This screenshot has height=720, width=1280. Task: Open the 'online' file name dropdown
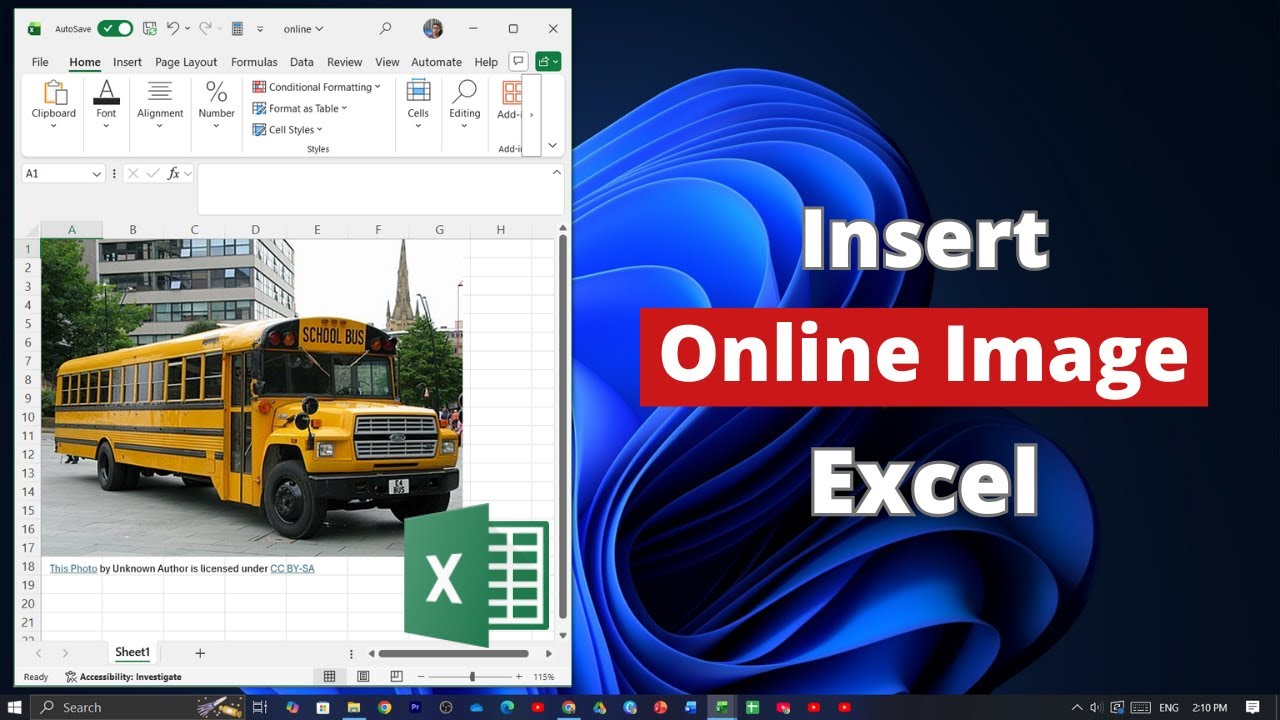click(303, 29)
